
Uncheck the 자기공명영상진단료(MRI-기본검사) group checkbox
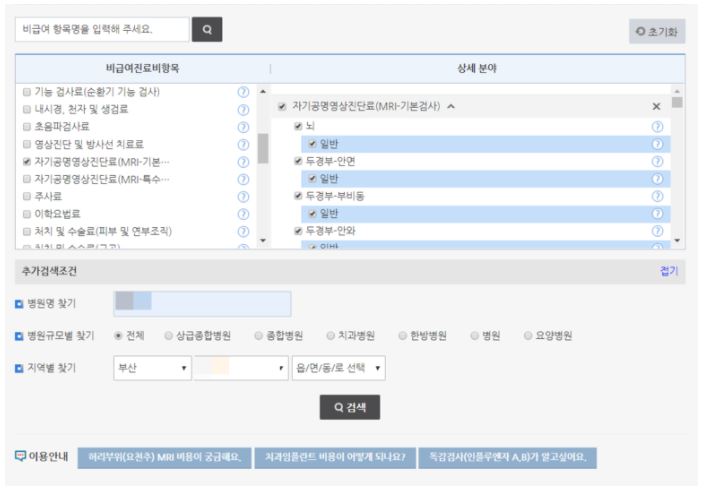coord(282,107)
